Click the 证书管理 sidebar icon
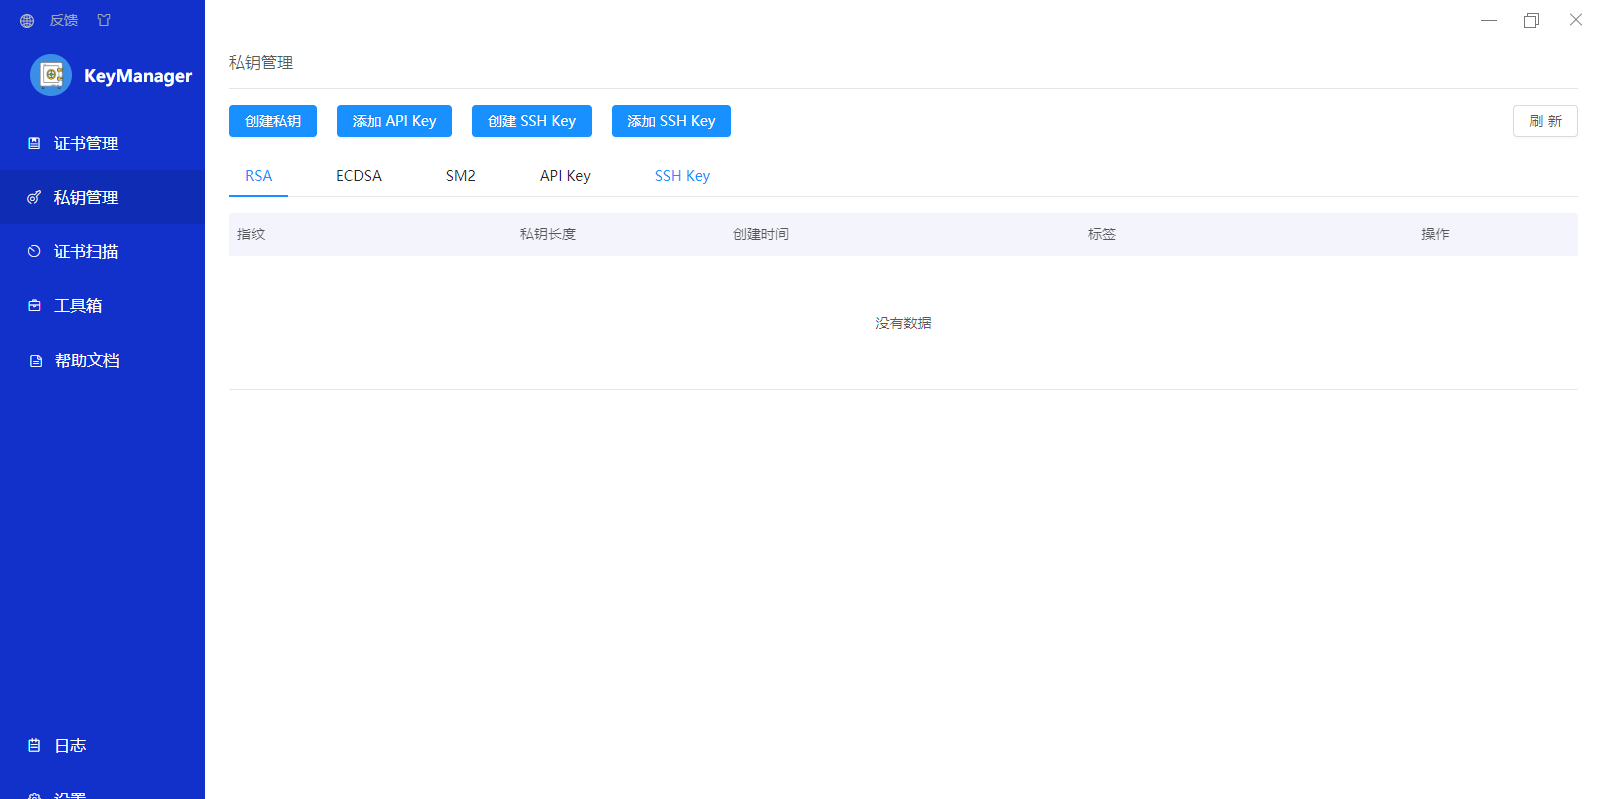Image resolution: width=1598 pixels, height=799 pixels. pos(34,143)
